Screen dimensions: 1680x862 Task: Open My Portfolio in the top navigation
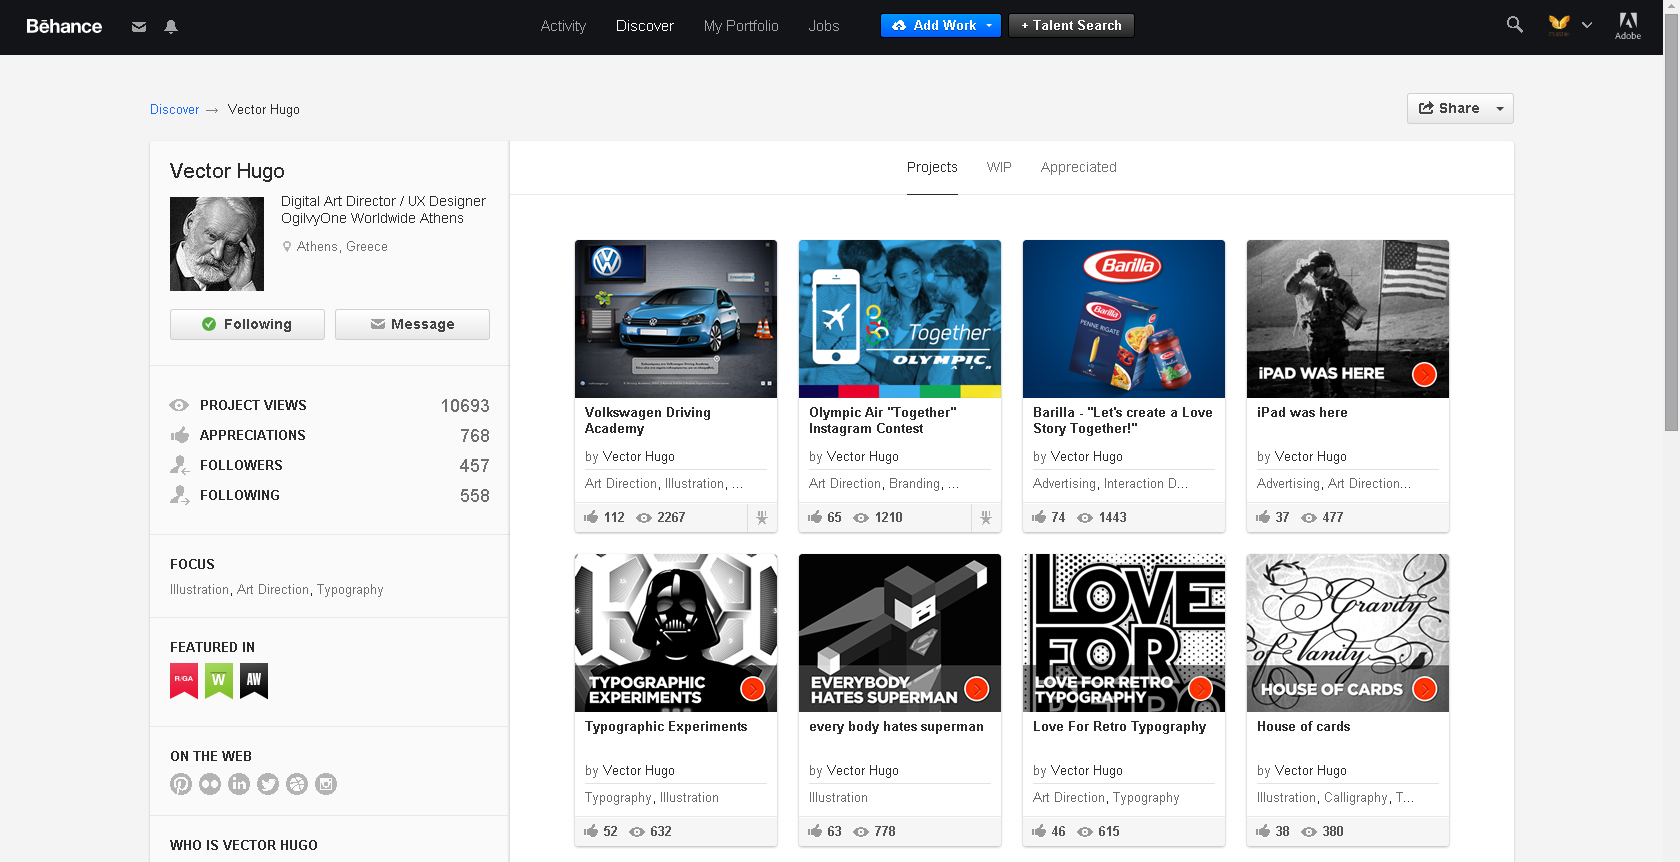tap(741, 26)
